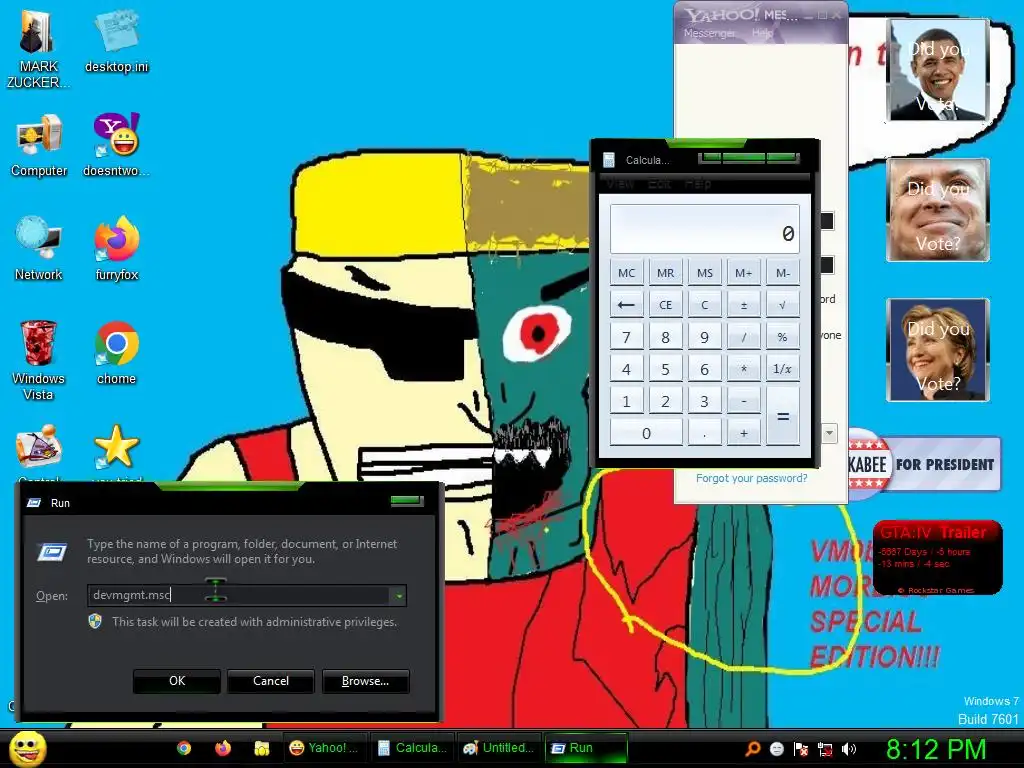This screenshot has width=1024, height=768.
Task: Click the Run dialog title bar icon
Action: pos(34,503)
